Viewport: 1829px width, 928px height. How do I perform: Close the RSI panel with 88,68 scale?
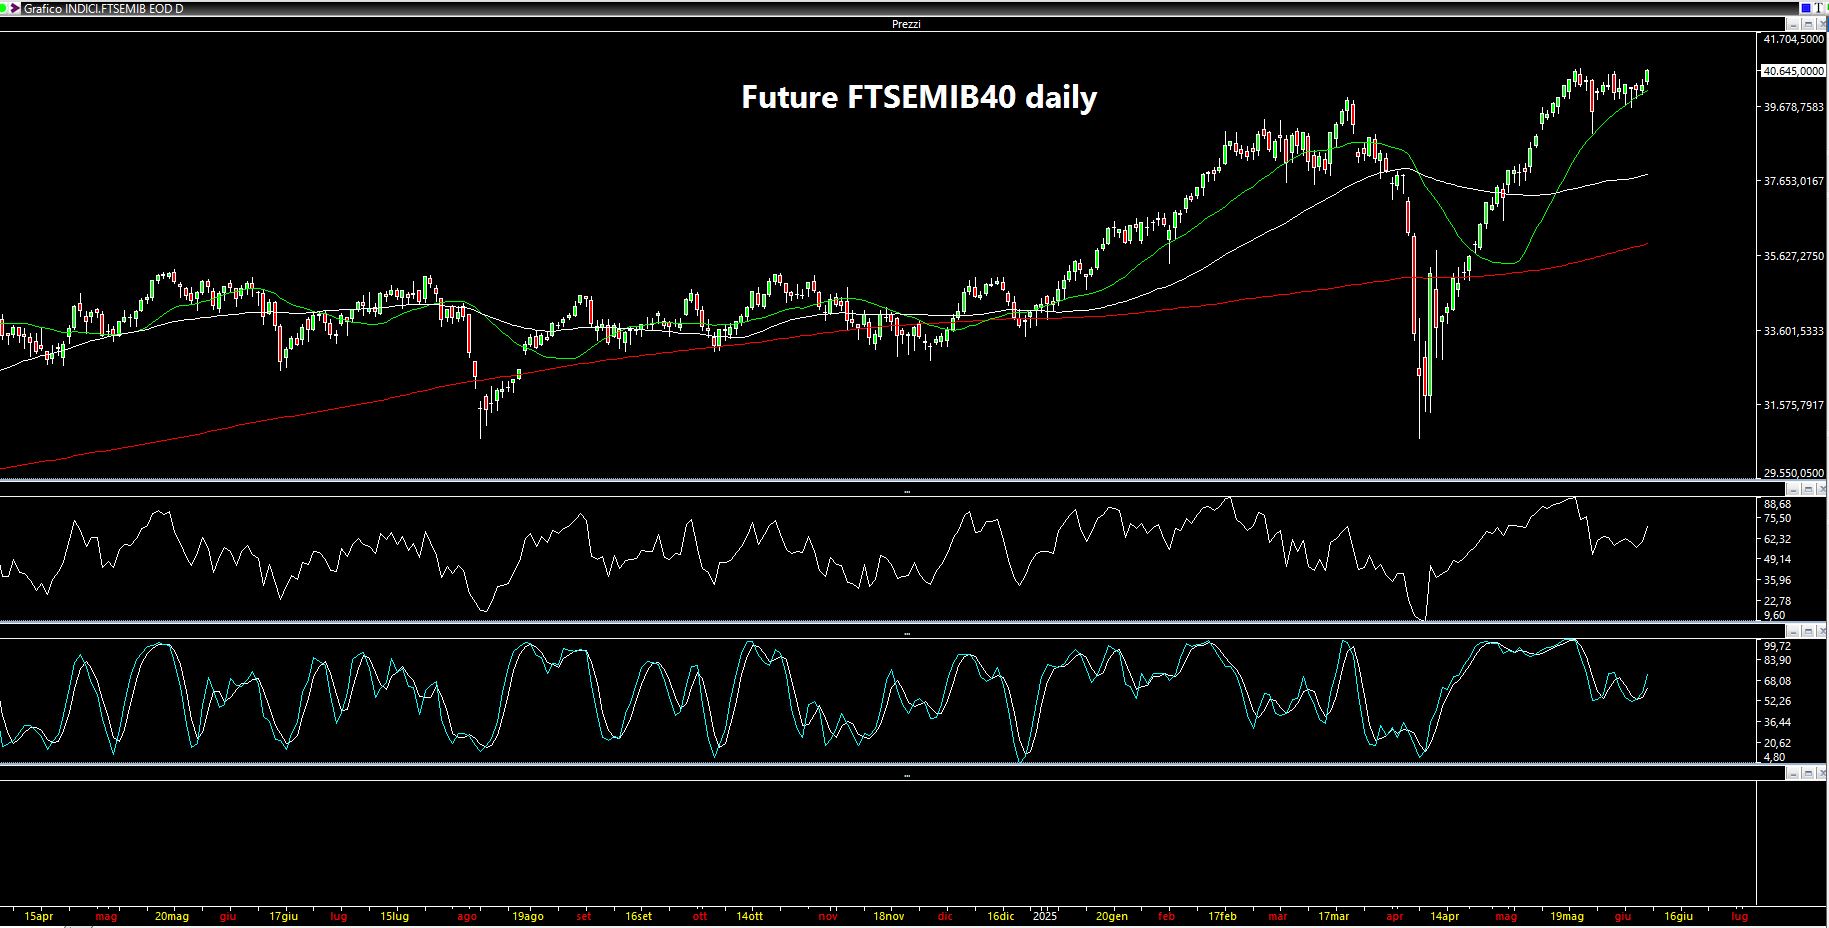1822,489
